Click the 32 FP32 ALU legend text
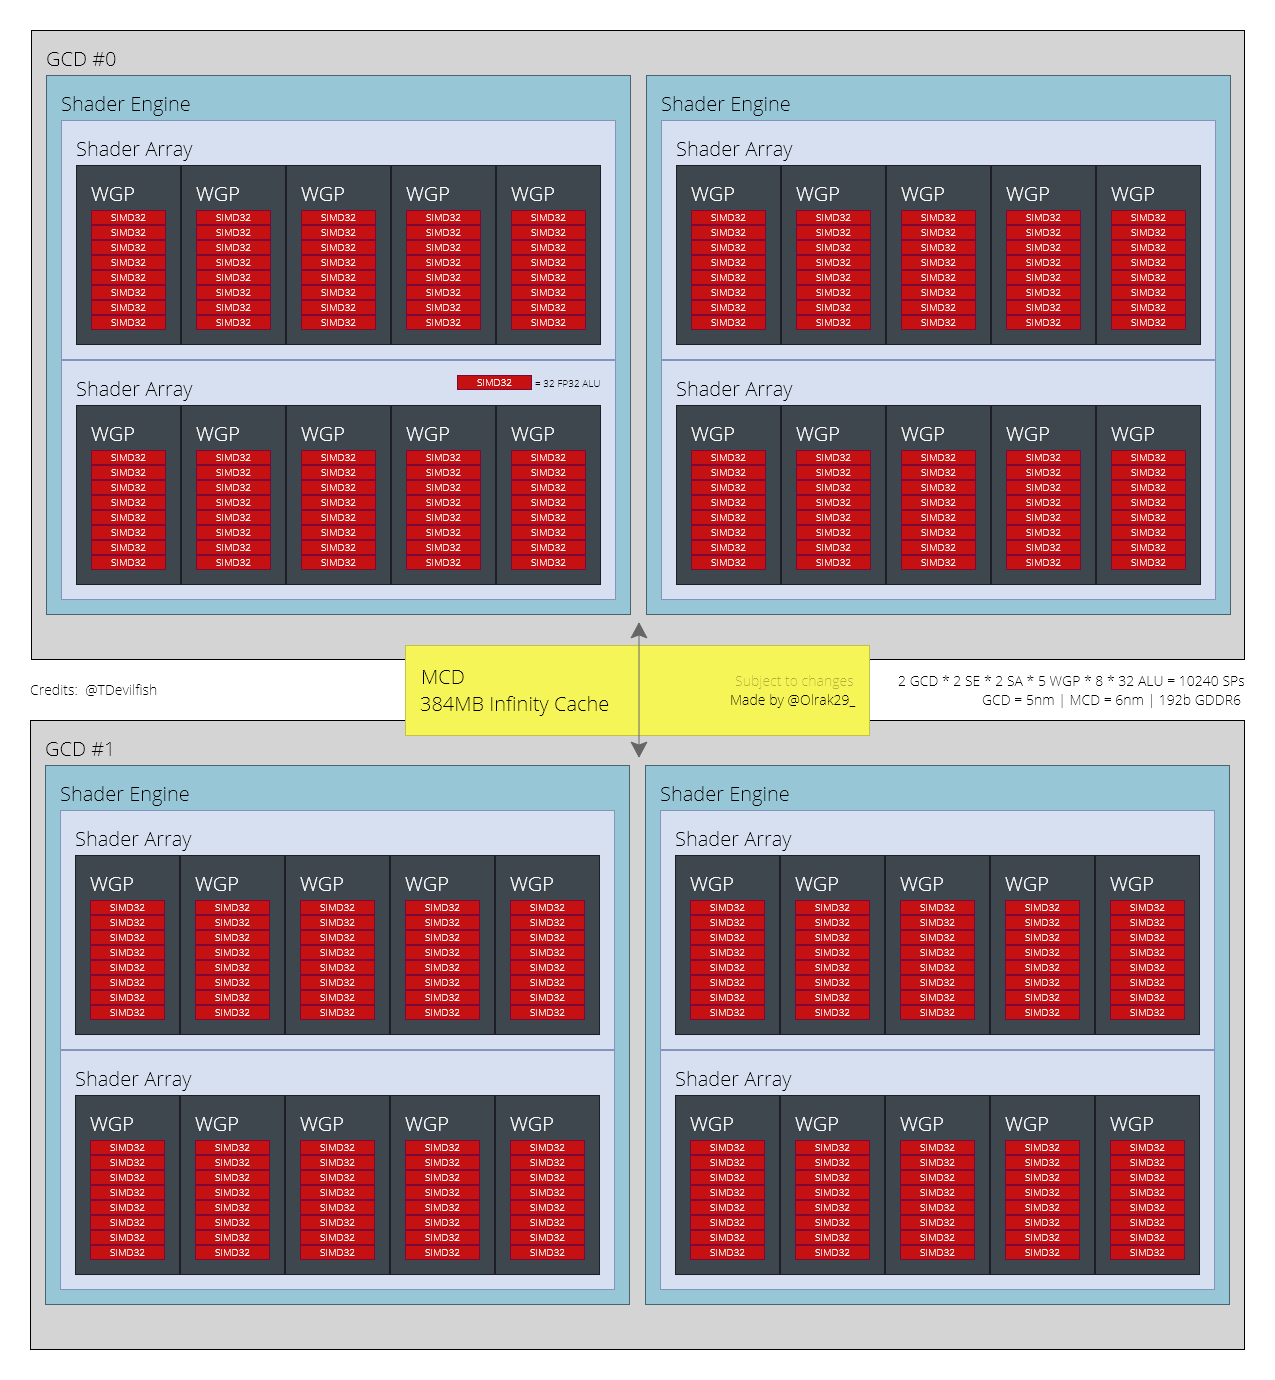The width and height of the screenshot is (1275, 1380). coord(568,384)
